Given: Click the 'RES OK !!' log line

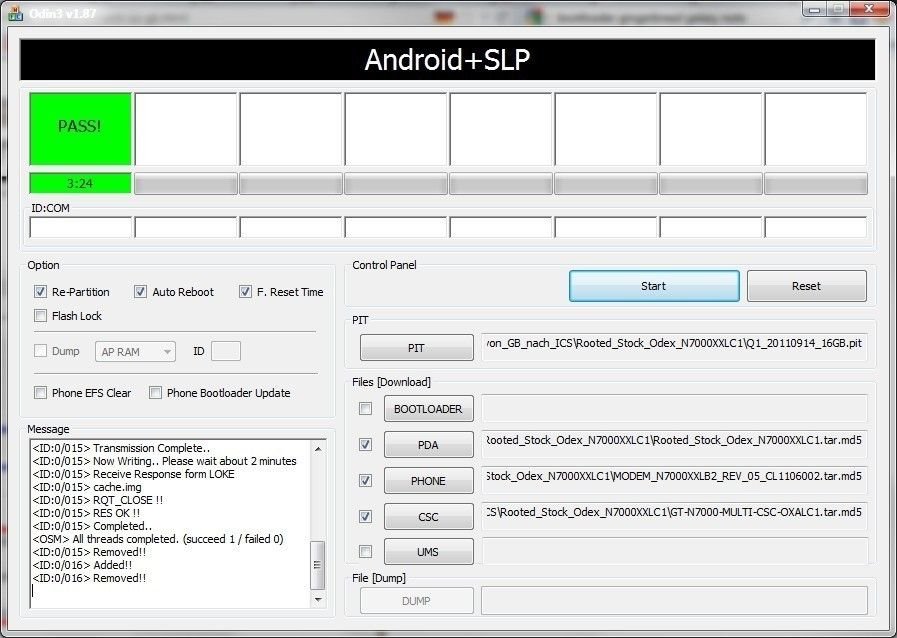Looking at the screenshot, I should click(86, 513).
